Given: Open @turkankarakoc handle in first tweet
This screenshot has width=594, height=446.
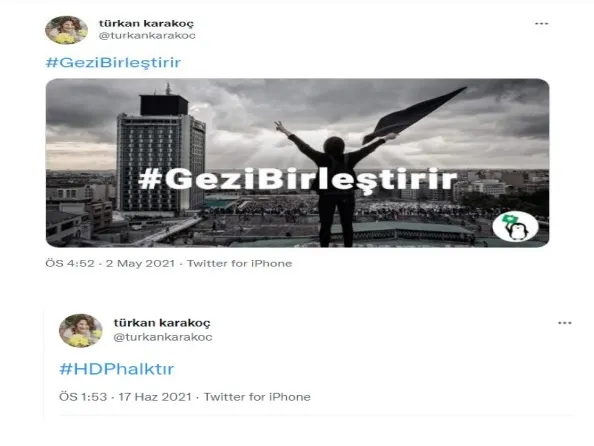Looking at the screenshot, I should [147, 36].
